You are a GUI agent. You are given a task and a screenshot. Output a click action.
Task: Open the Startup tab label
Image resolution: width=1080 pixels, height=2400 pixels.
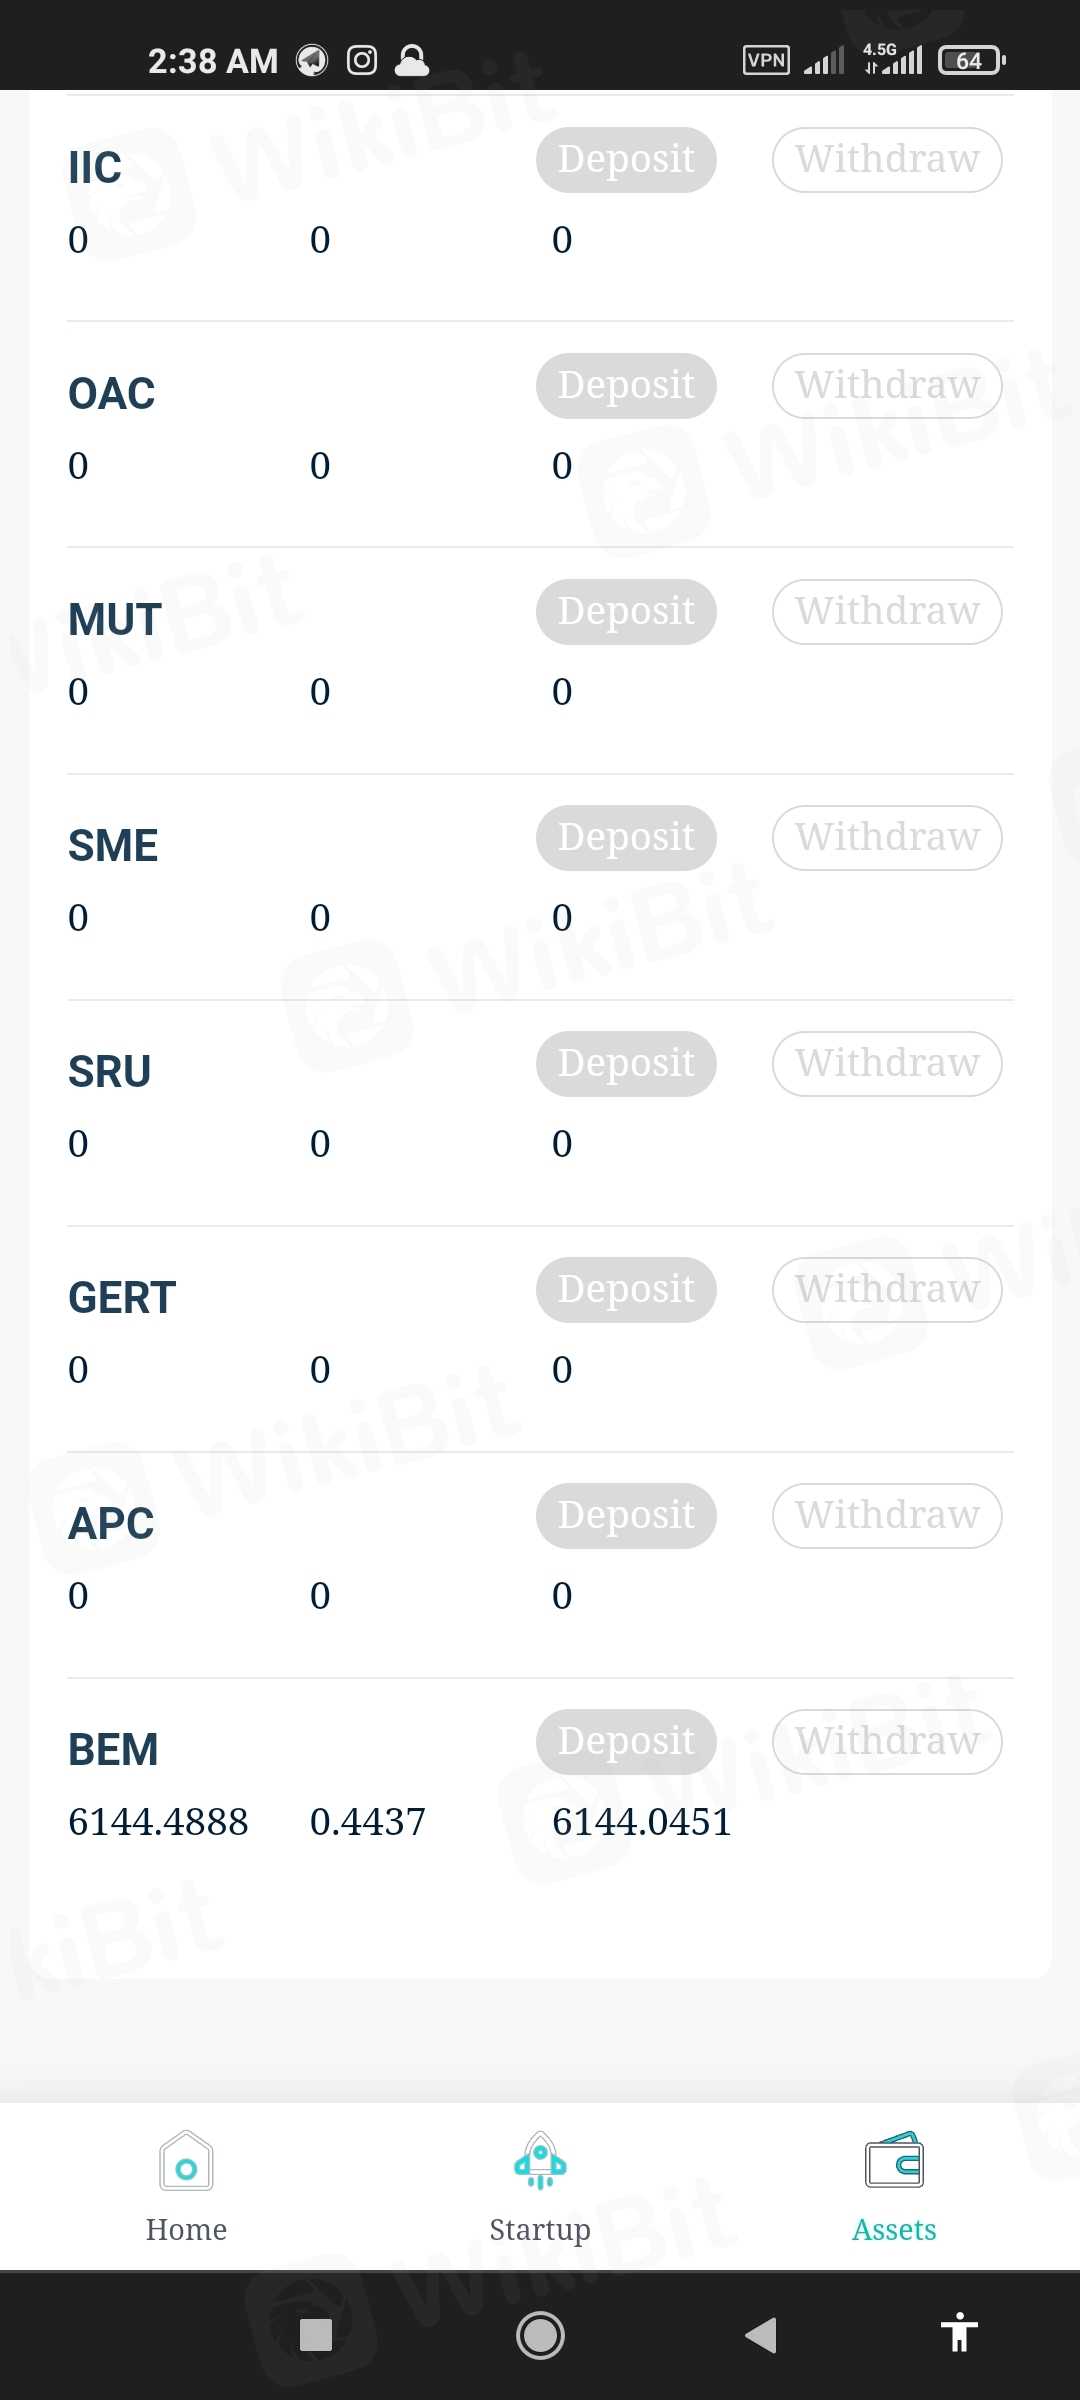point(540,2230)
